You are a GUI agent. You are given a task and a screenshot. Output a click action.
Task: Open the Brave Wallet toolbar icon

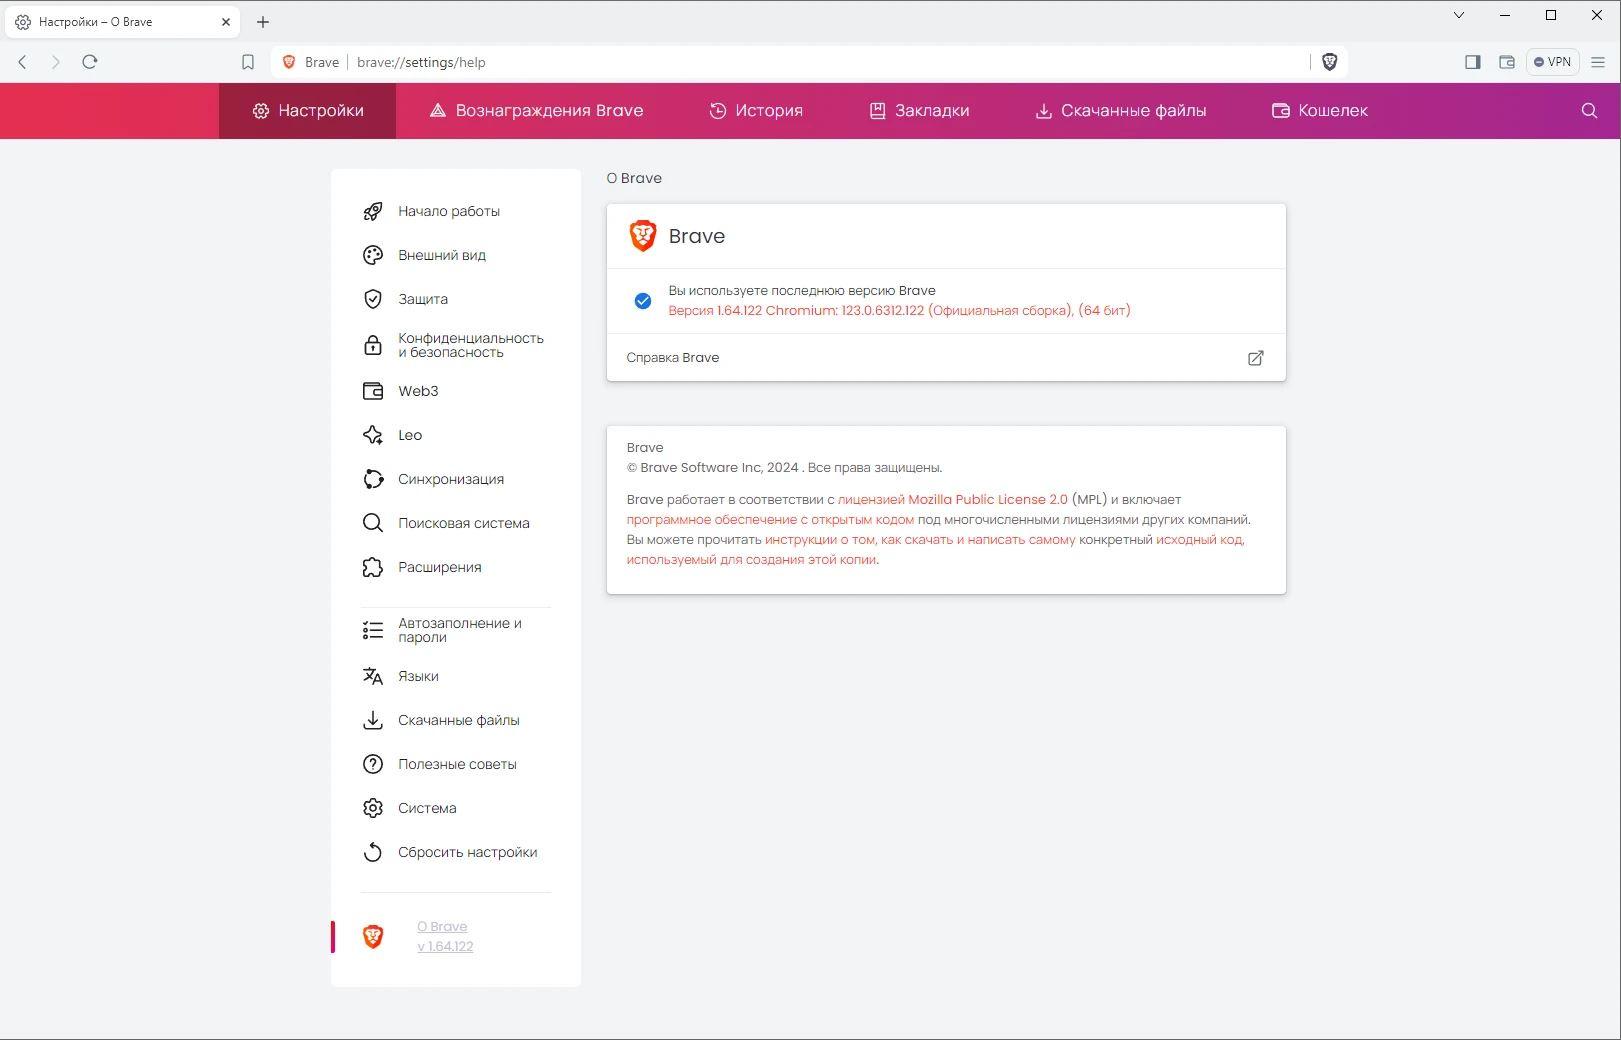(1507, 62)
